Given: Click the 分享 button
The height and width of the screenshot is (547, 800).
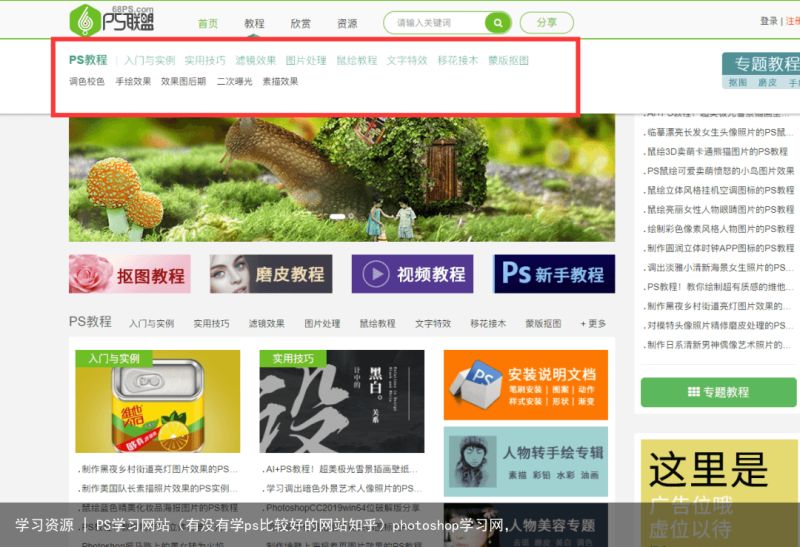Looking at the screenshot, I should click(546, 23).
